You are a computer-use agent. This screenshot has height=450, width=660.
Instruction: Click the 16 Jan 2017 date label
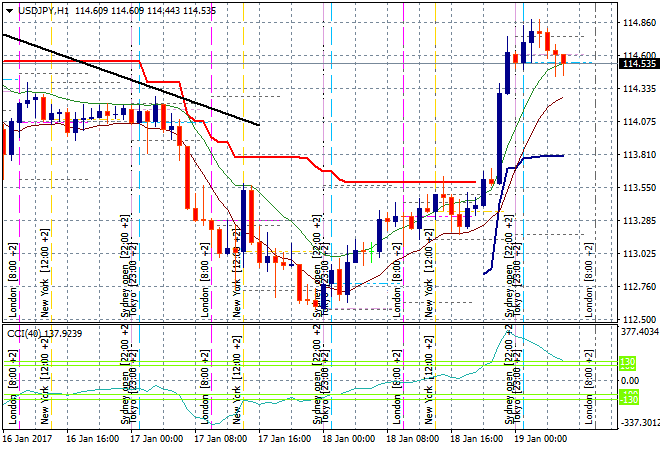[x=28, y=439]
